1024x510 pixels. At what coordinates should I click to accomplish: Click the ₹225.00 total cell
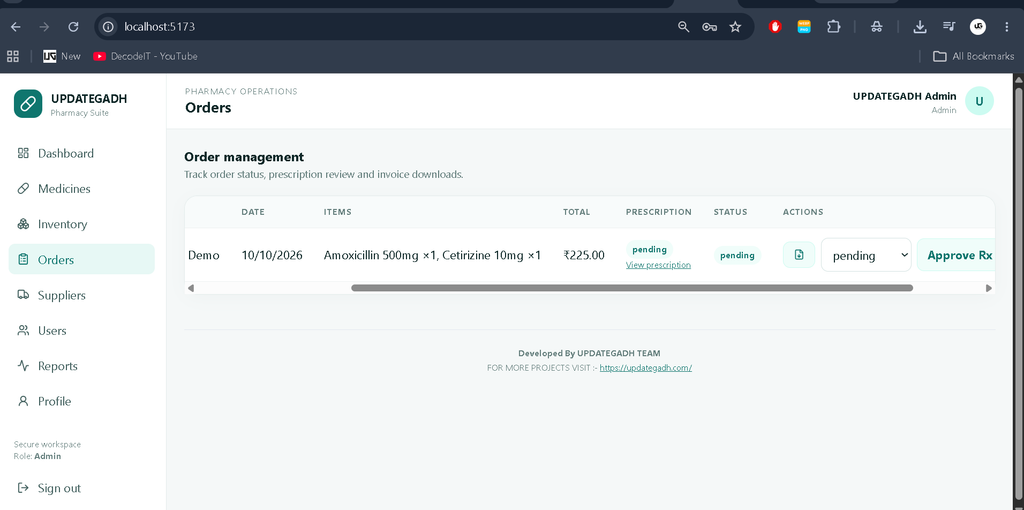coord(584,255)
